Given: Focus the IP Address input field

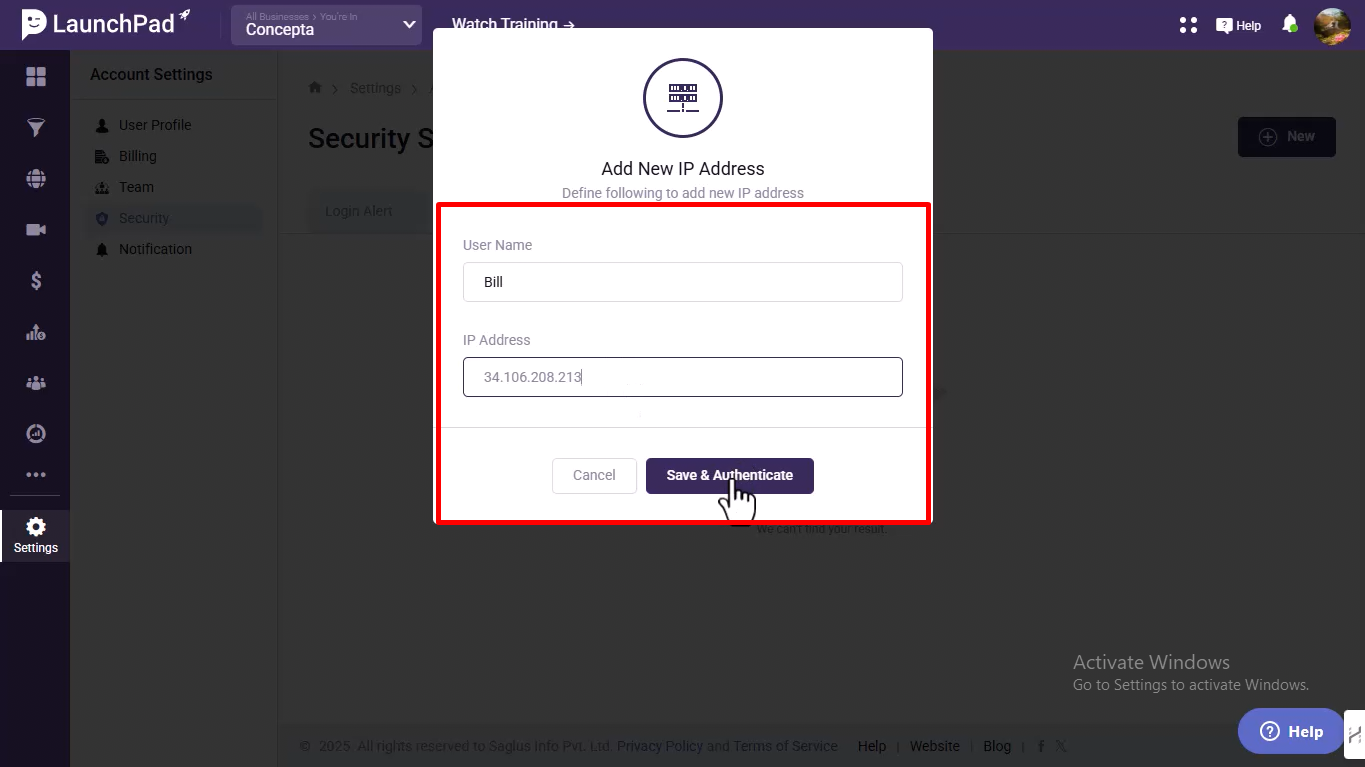Looking at the screenshot, I should [x=683, y=377].
